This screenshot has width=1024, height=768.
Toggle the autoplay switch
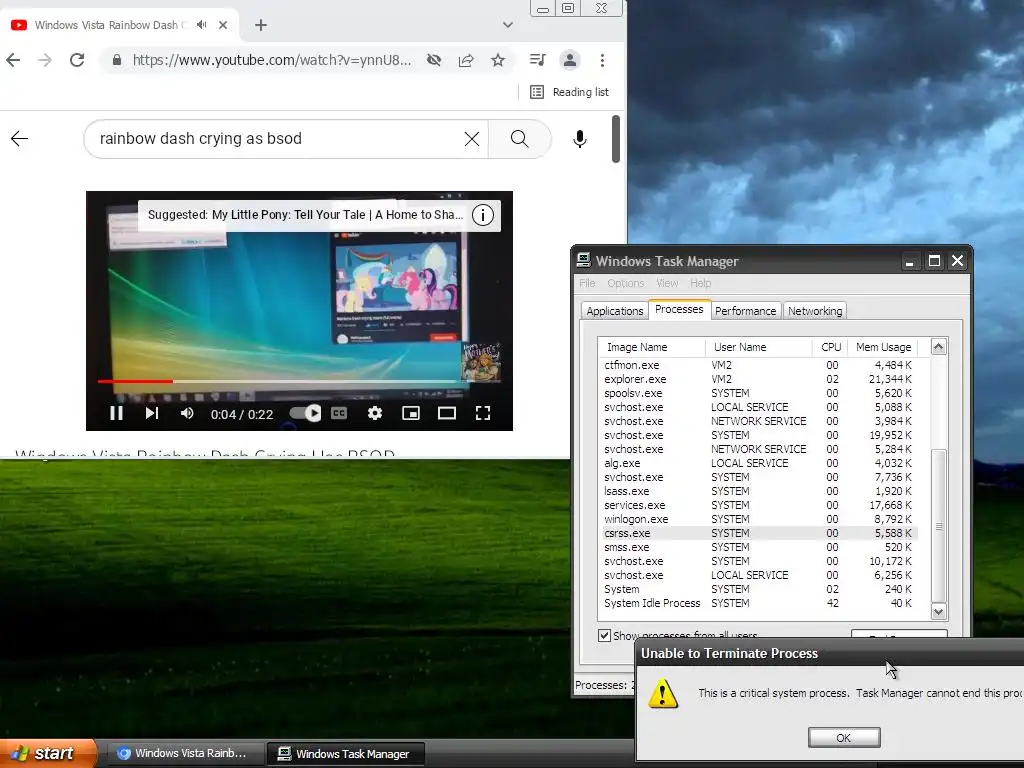click(305, 413)
